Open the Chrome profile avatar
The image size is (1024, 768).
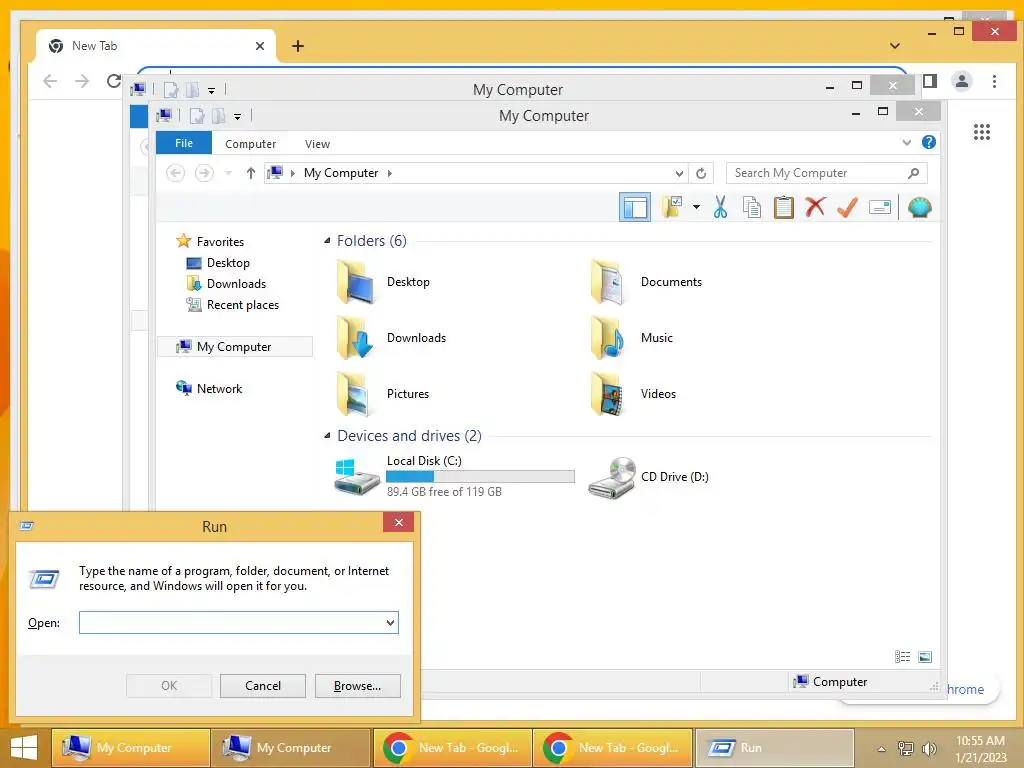click(x=961, y=81)
